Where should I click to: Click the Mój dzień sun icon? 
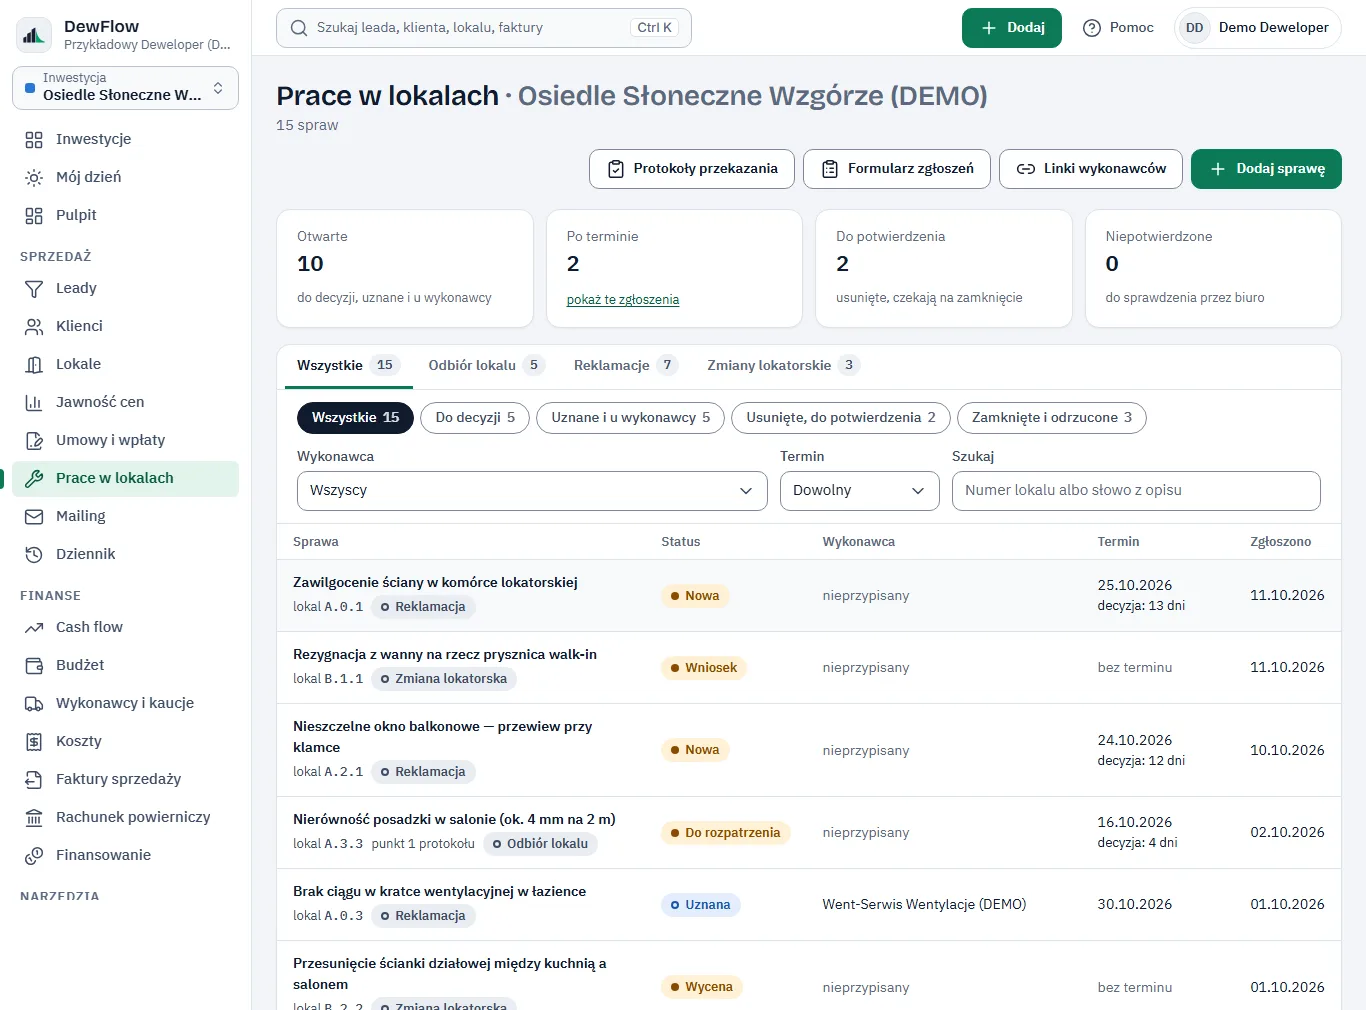coord(34,177)
